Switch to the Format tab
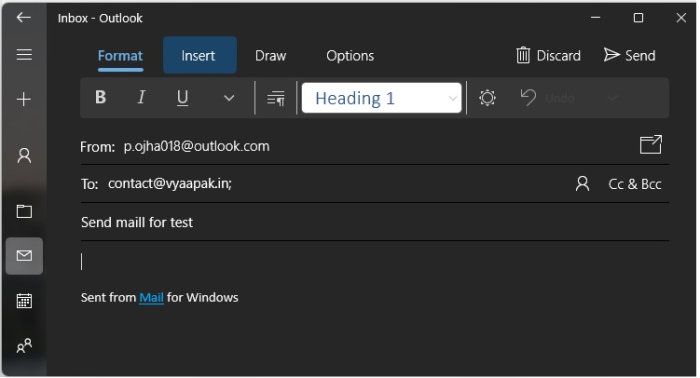 point(121,56)
